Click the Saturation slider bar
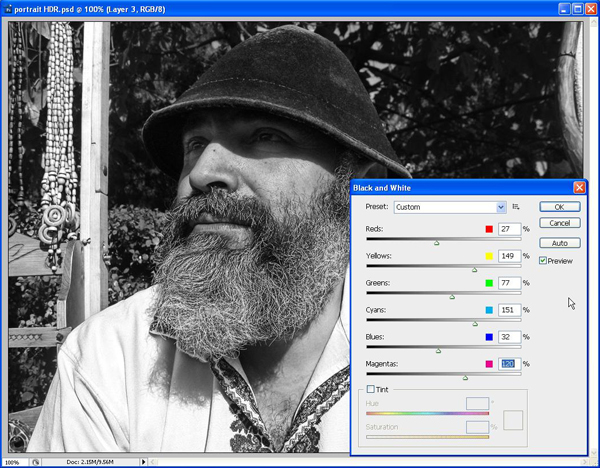 pos(427,437)
